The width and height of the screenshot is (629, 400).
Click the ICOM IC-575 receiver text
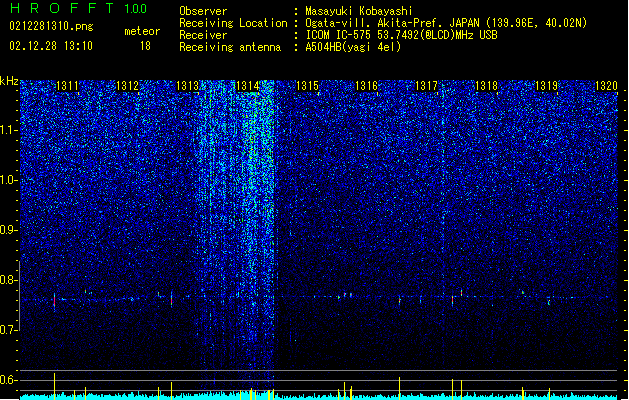click(401, 35)
